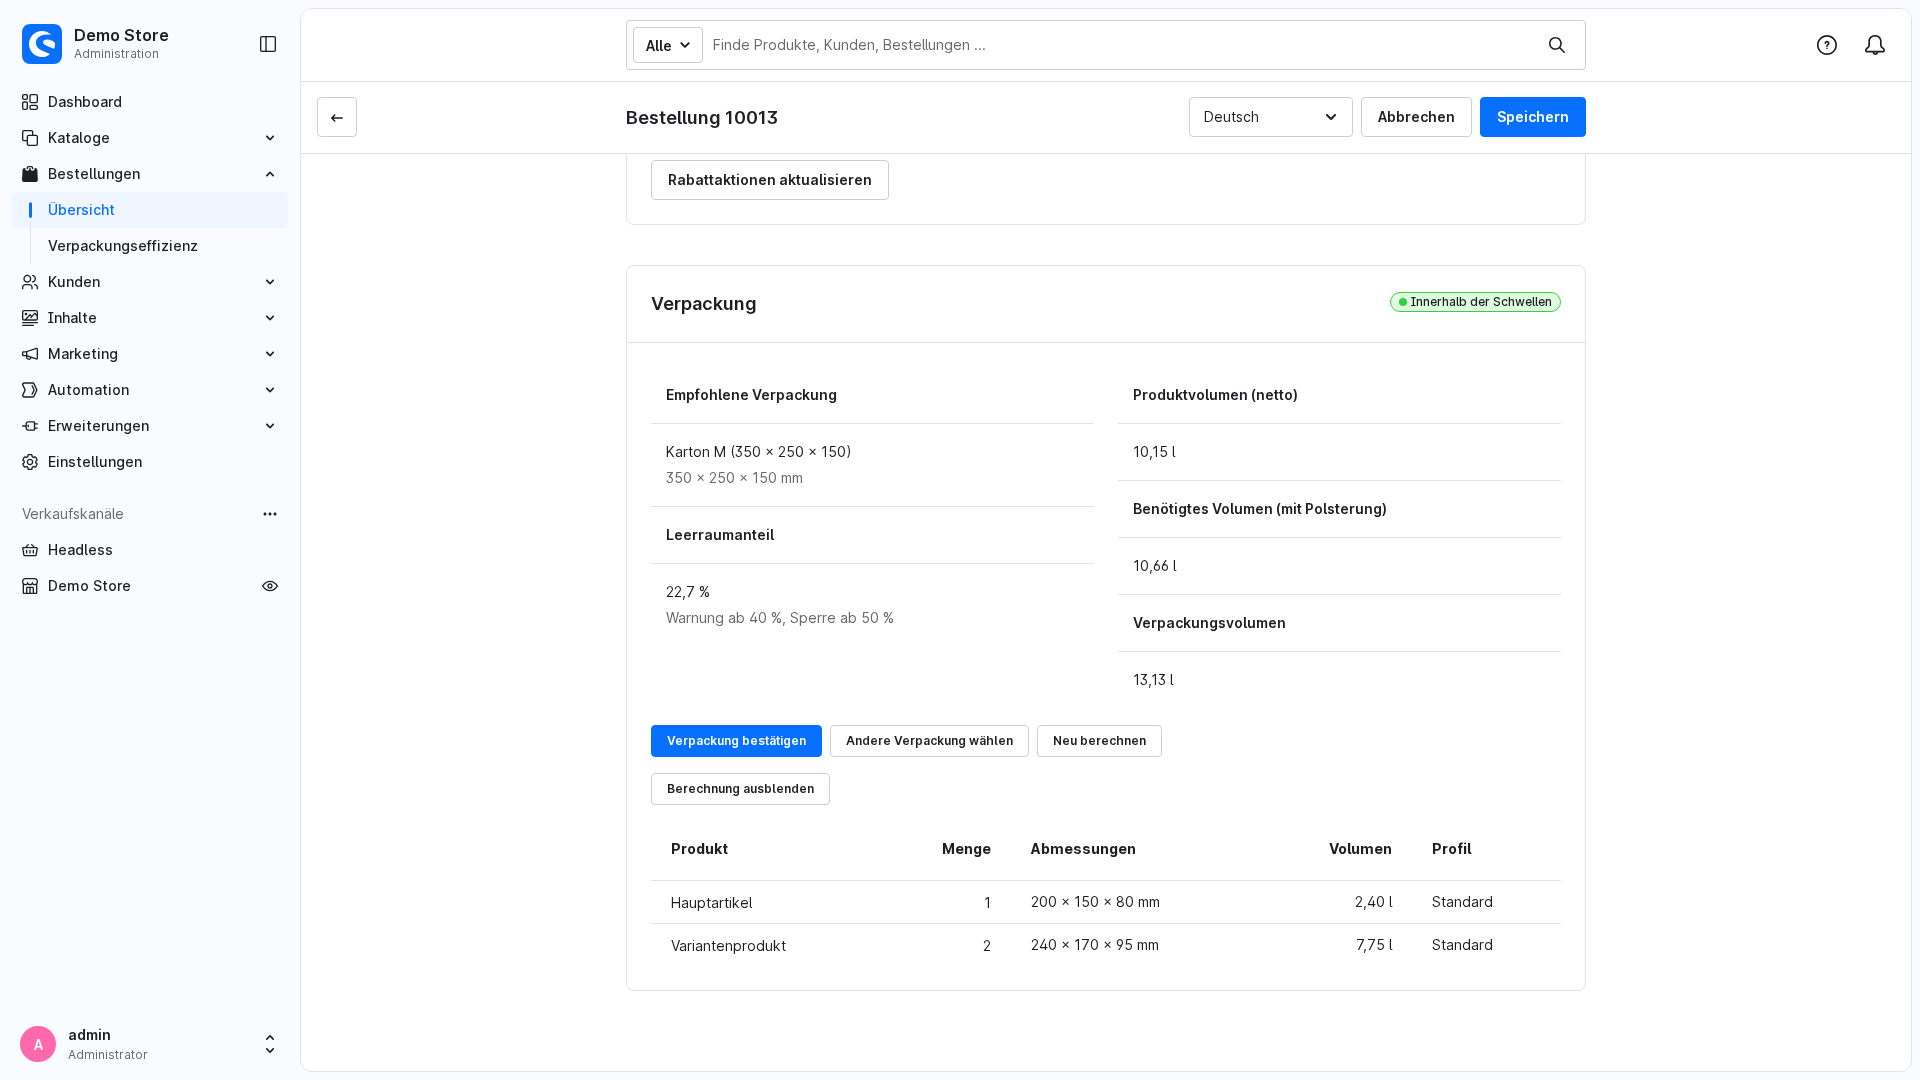Click the Einstellungen gear icon
1920x1080 pixels.
(30, 462)
